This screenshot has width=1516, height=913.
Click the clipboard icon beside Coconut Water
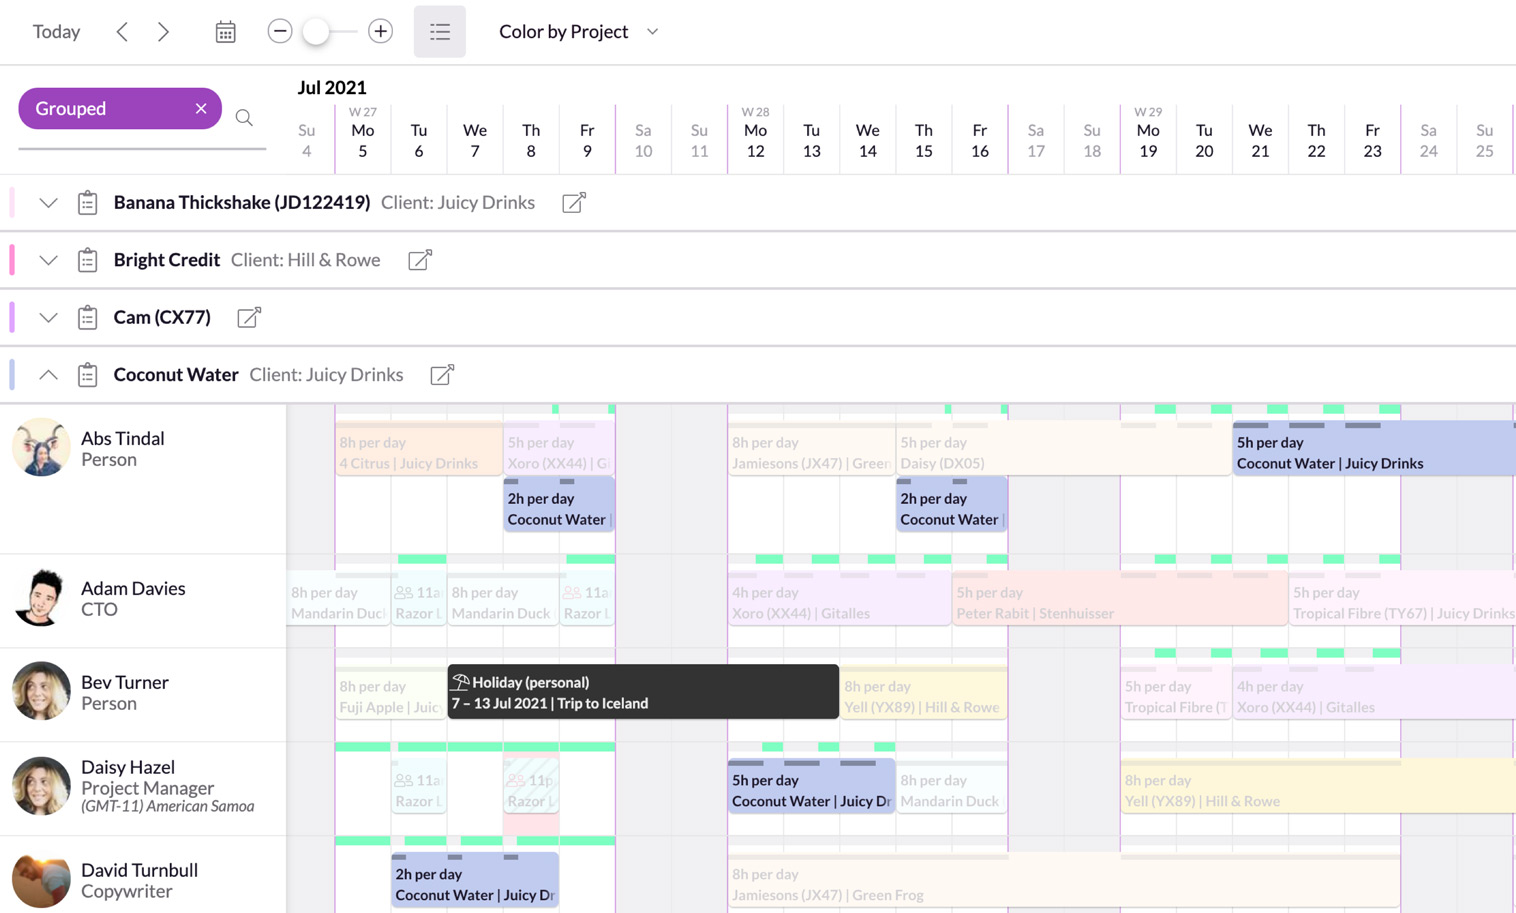pyautogui.click(x=87, y=374)
